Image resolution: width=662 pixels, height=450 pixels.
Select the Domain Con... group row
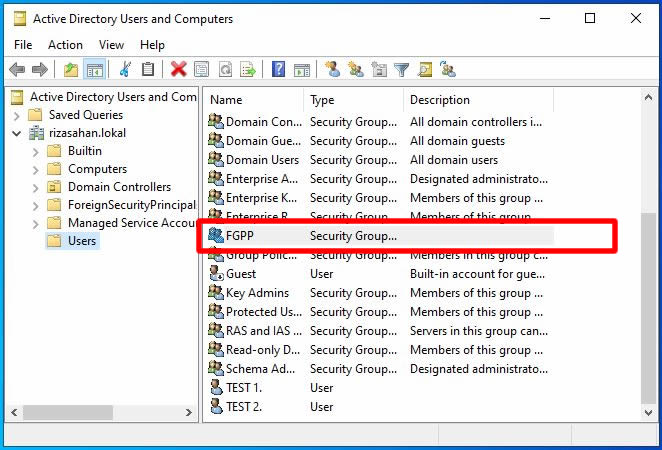click(x=380, y=122)
